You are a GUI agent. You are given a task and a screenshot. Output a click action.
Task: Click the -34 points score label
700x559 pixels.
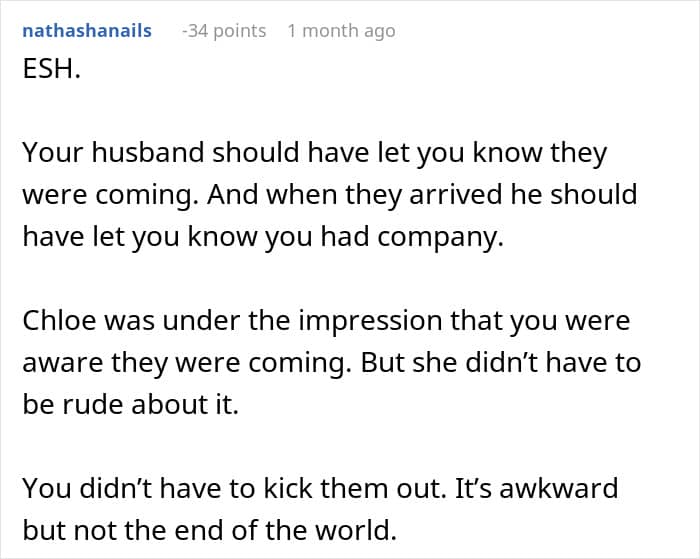[x=224, y=31]
